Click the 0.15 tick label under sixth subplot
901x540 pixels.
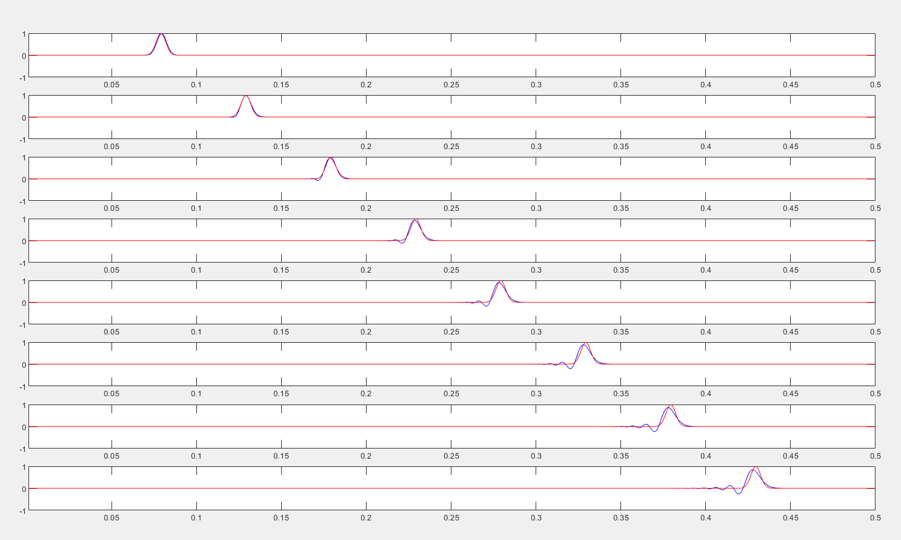281,395
